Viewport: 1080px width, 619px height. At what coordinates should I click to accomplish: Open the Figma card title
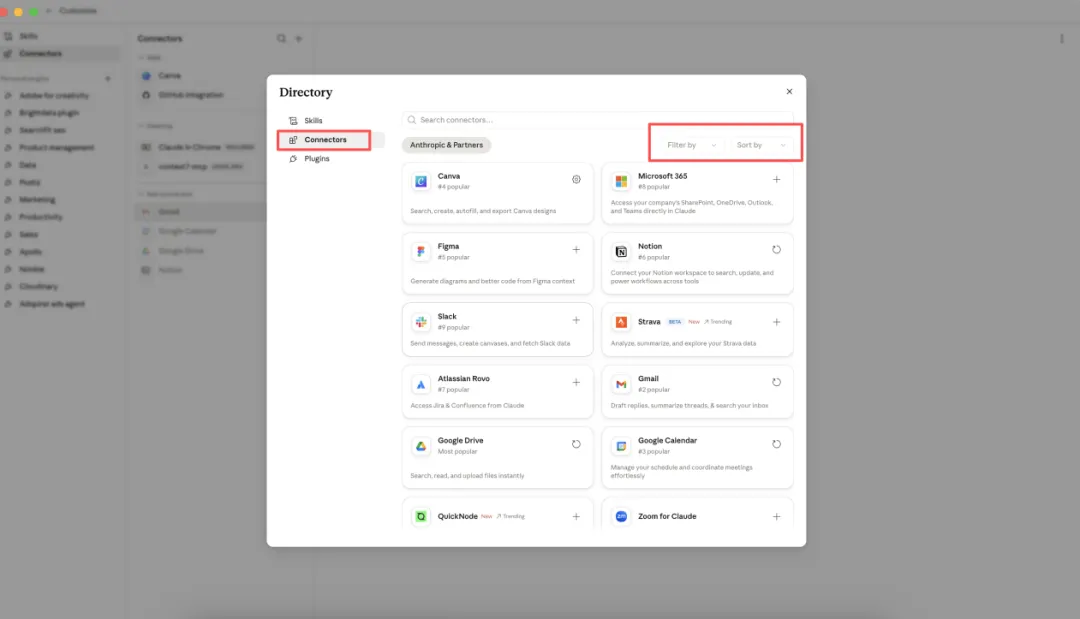448,246
